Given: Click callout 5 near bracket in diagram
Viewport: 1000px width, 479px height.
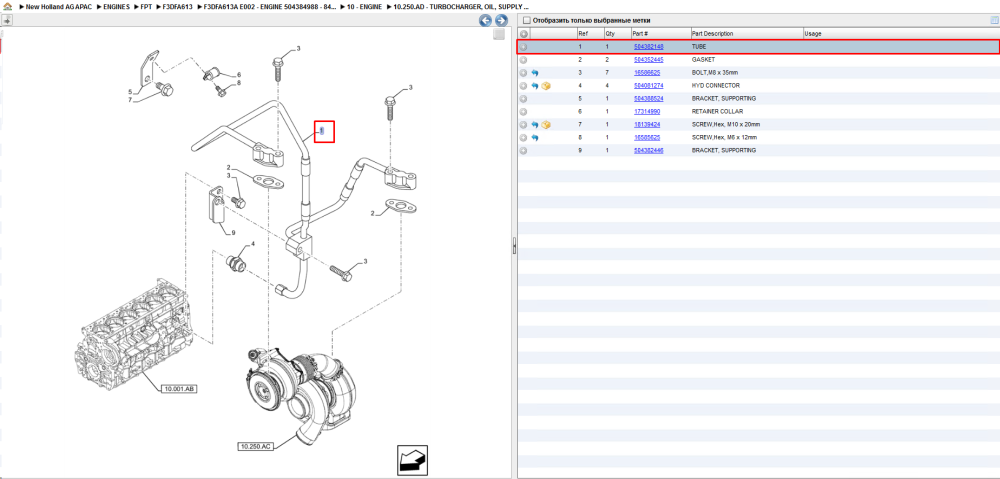Looking at the screenshot, I should [129, 92].
